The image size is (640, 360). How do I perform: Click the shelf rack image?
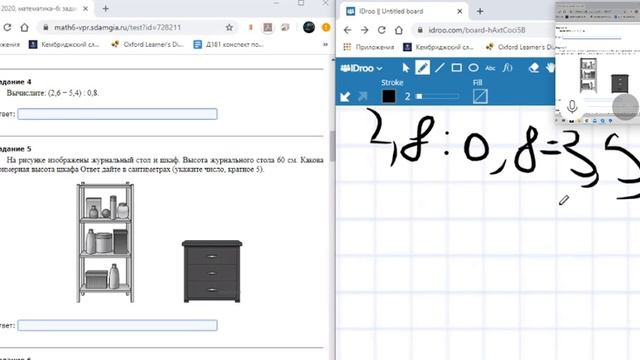tap(105, 242)
